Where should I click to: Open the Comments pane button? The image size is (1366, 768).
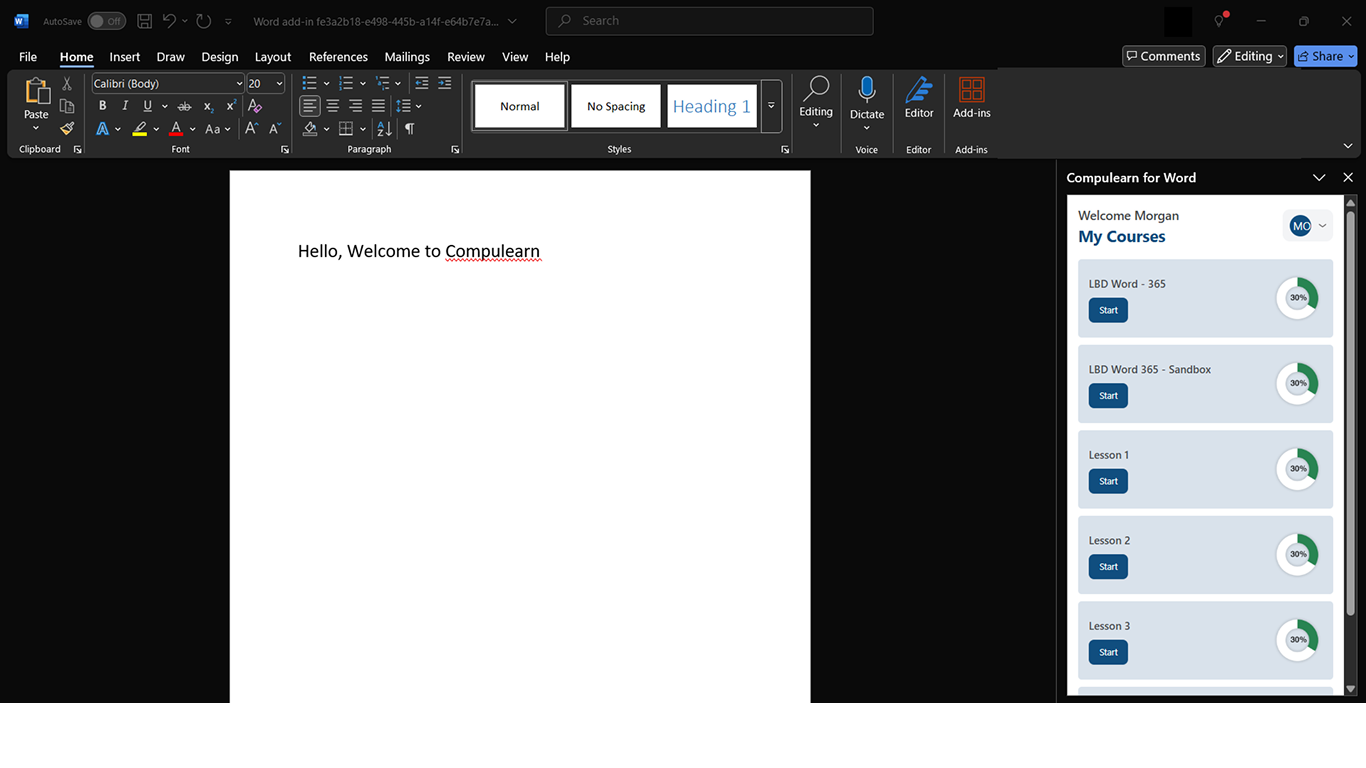1163,56
